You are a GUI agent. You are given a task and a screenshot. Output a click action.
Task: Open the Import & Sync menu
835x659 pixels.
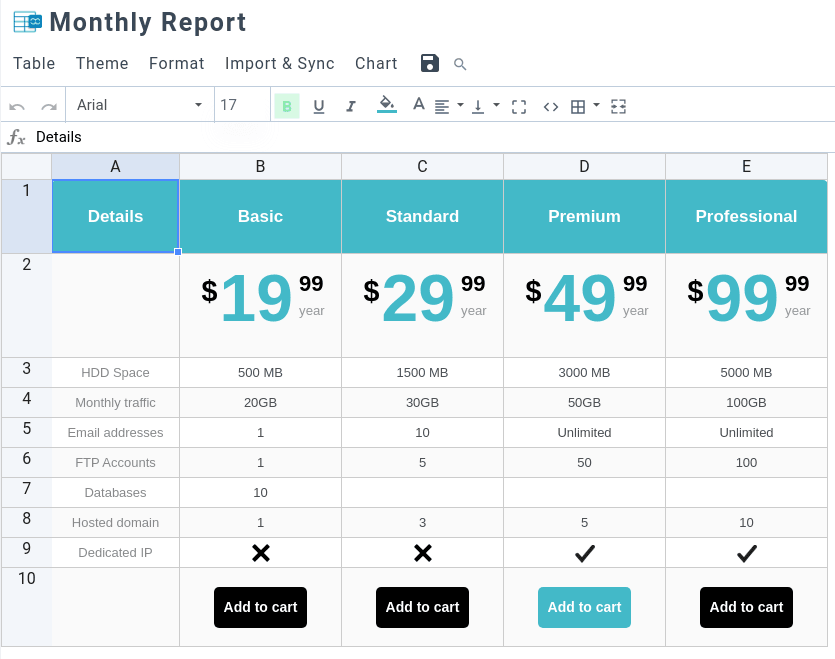click(280, 64)
